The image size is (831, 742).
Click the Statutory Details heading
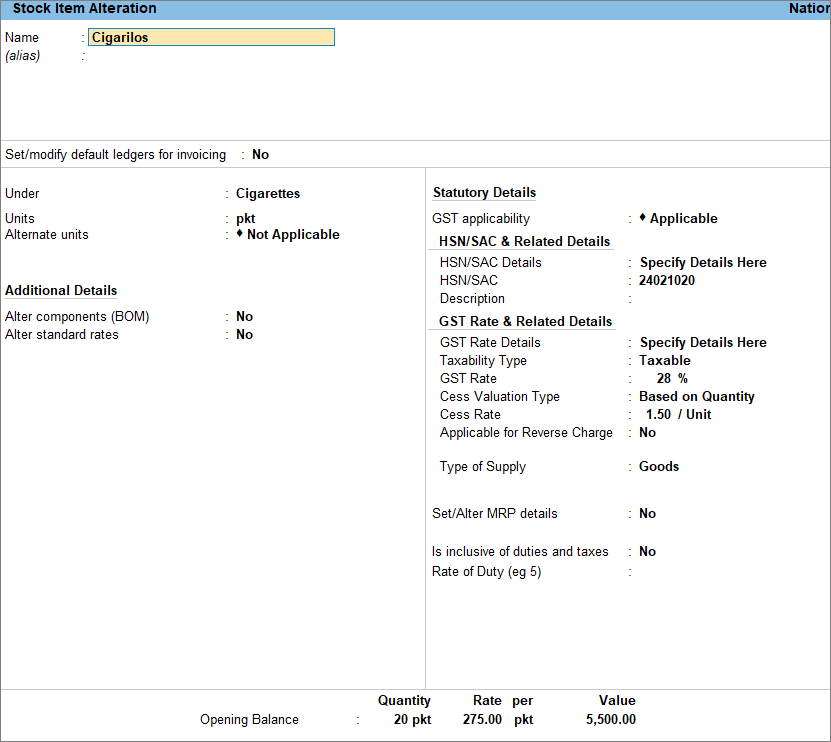[x=484, y=192]
